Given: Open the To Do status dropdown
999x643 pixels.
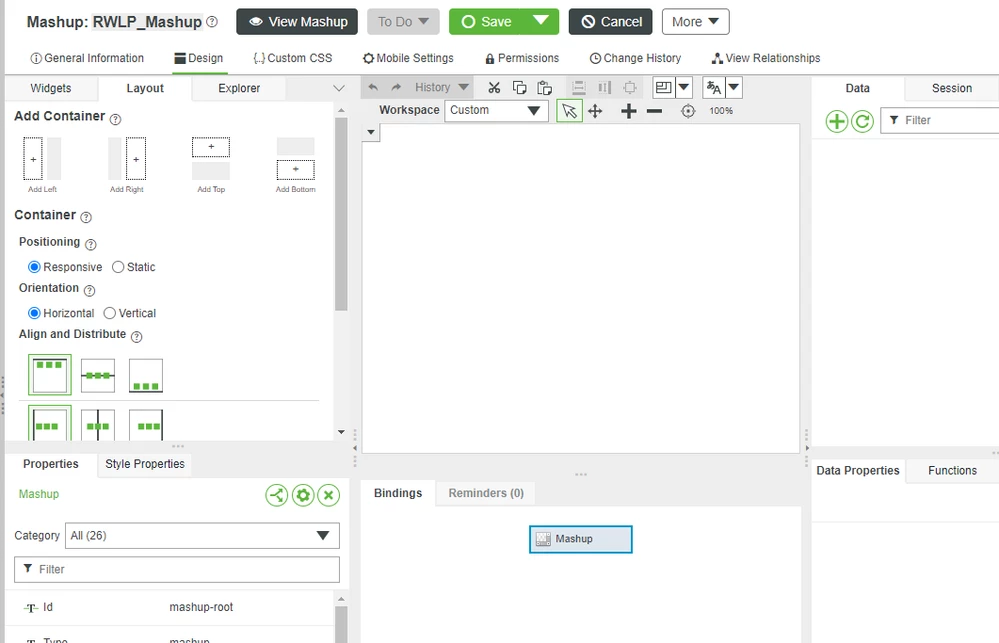Looking at the screenshot, I should point(403,22).
